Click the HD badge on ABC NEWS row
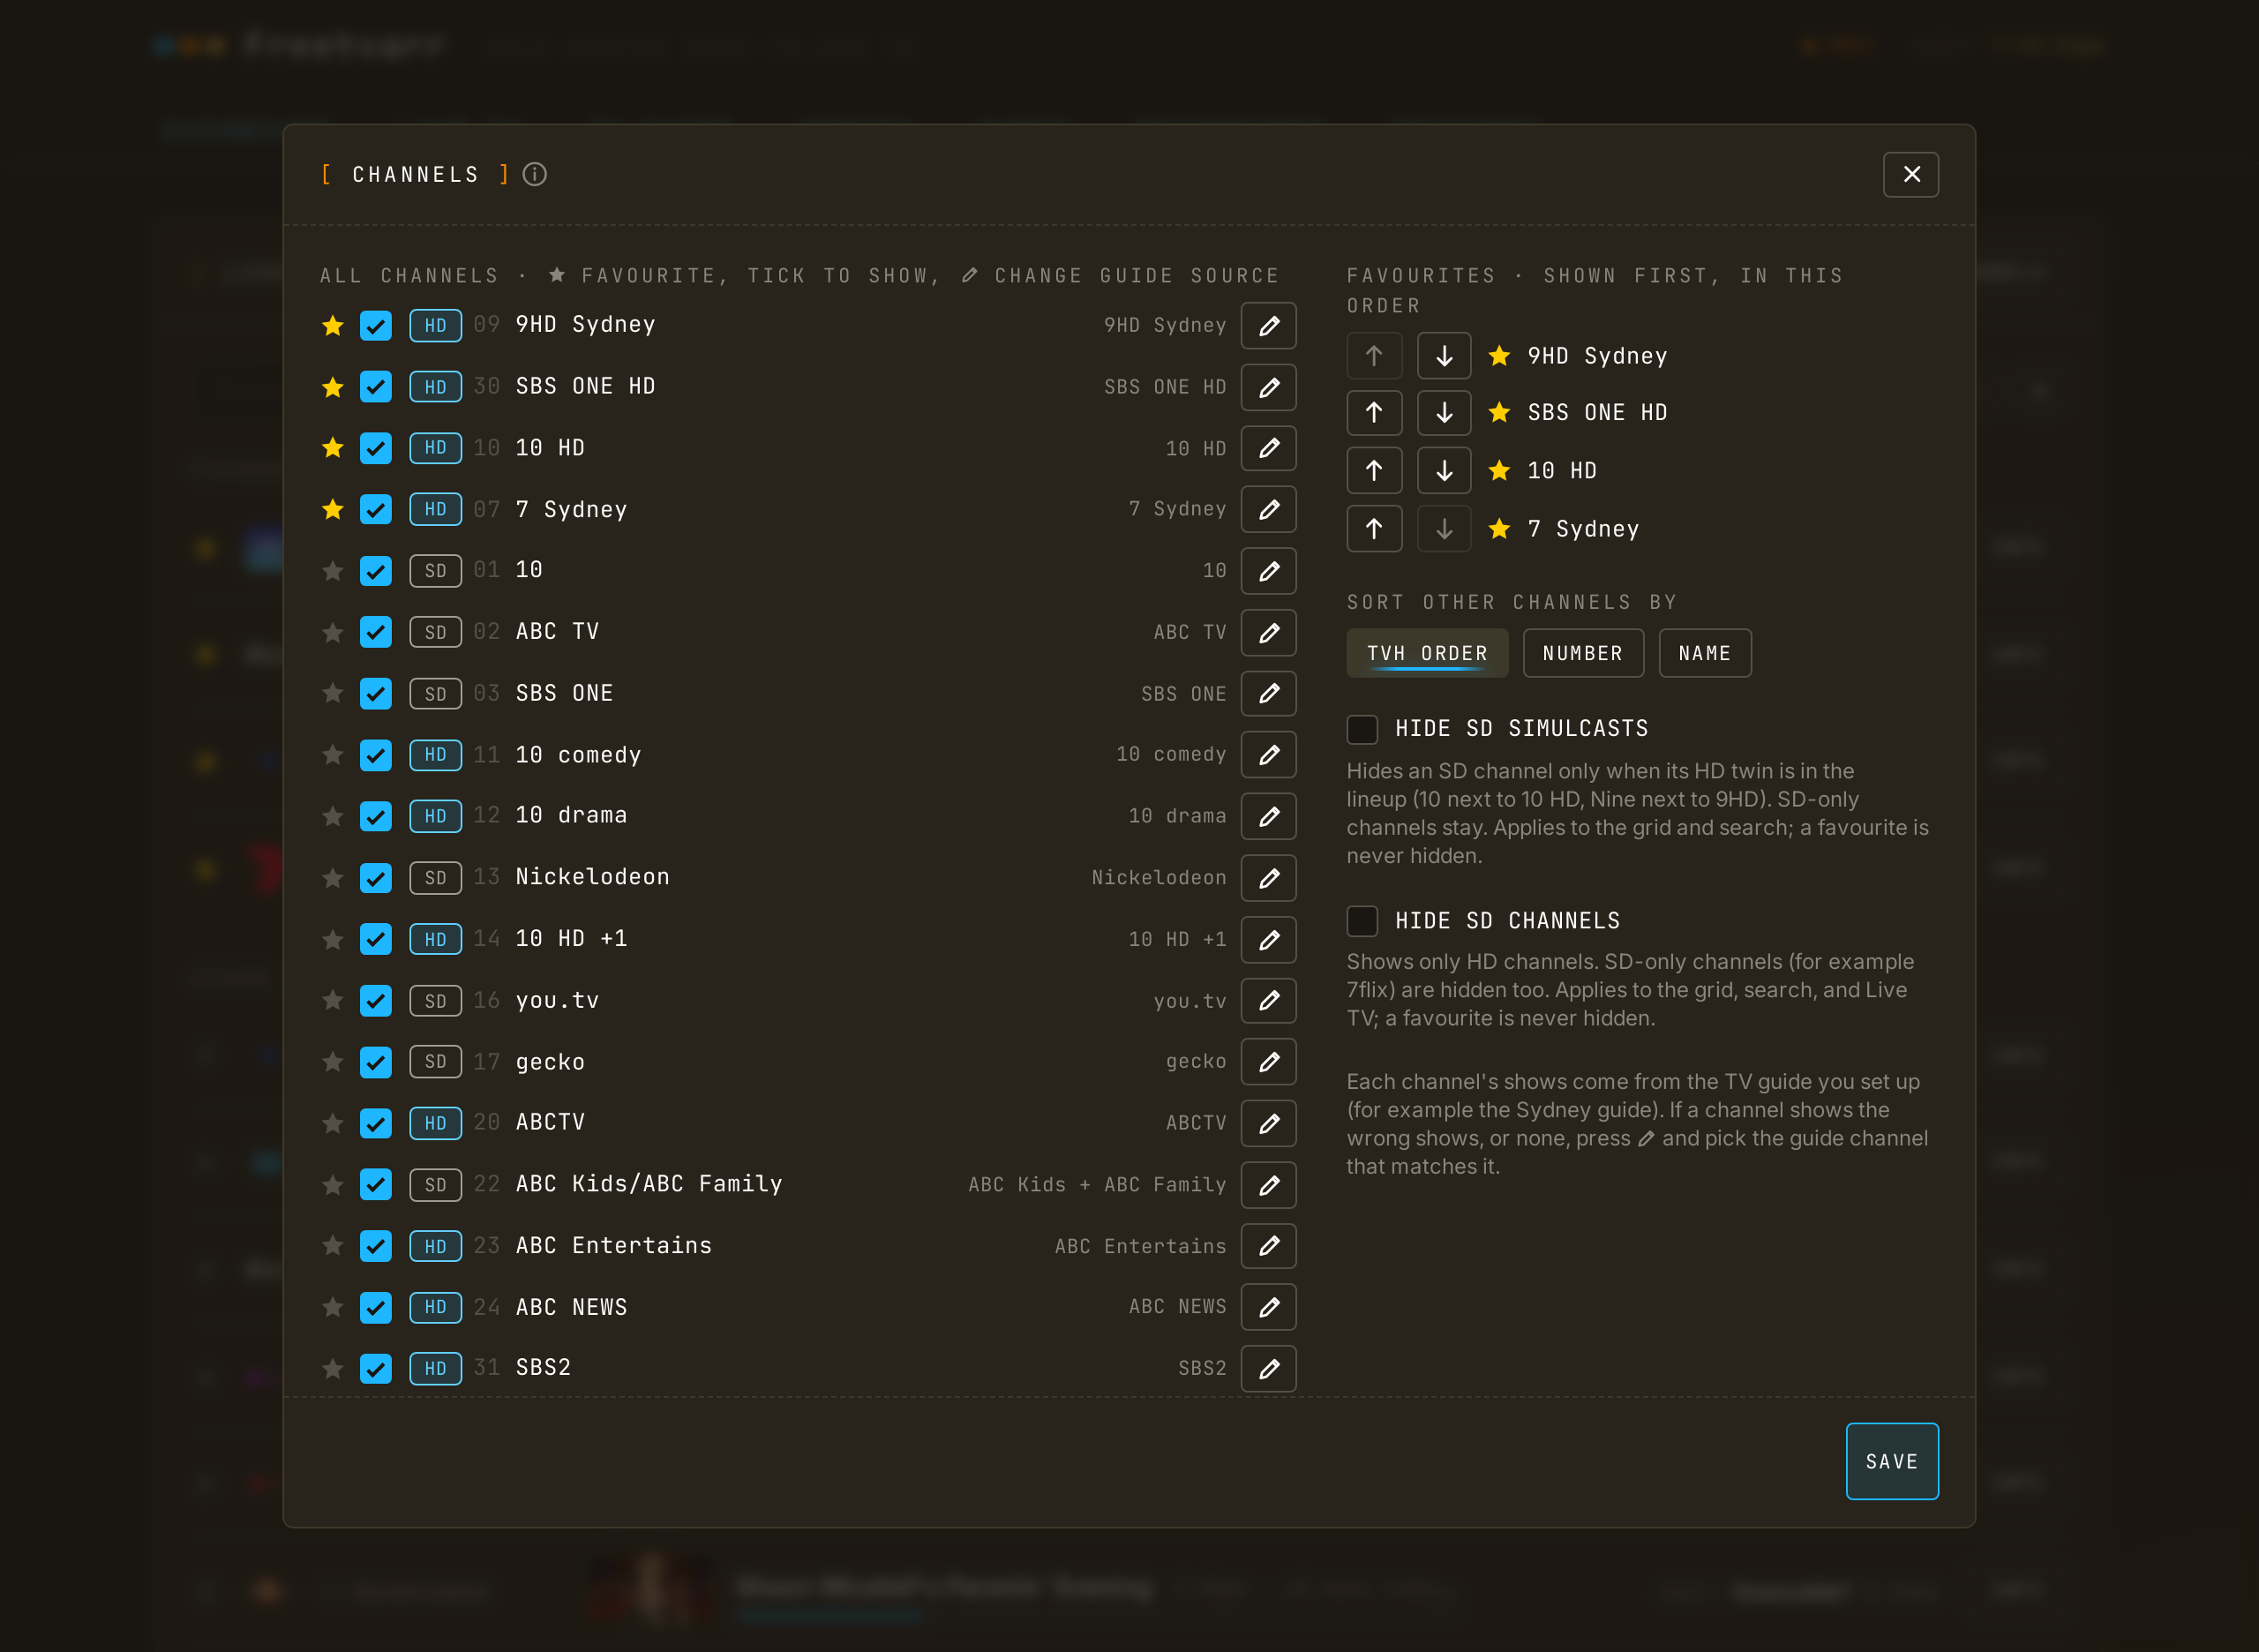The image size is (2259, 1652). (x=436, y=1308)
